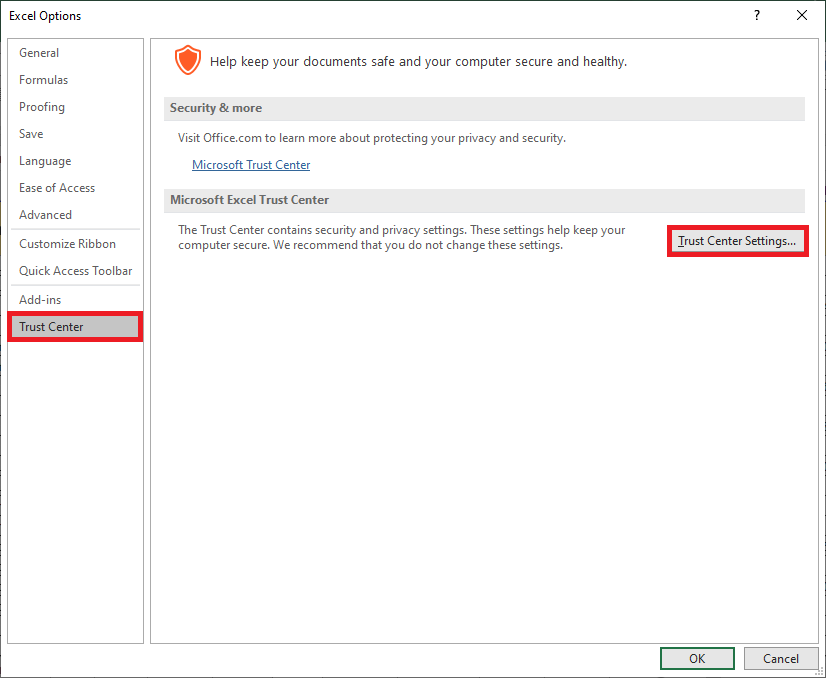Select Ease of Access in the sidebar

tap(57, 188)
